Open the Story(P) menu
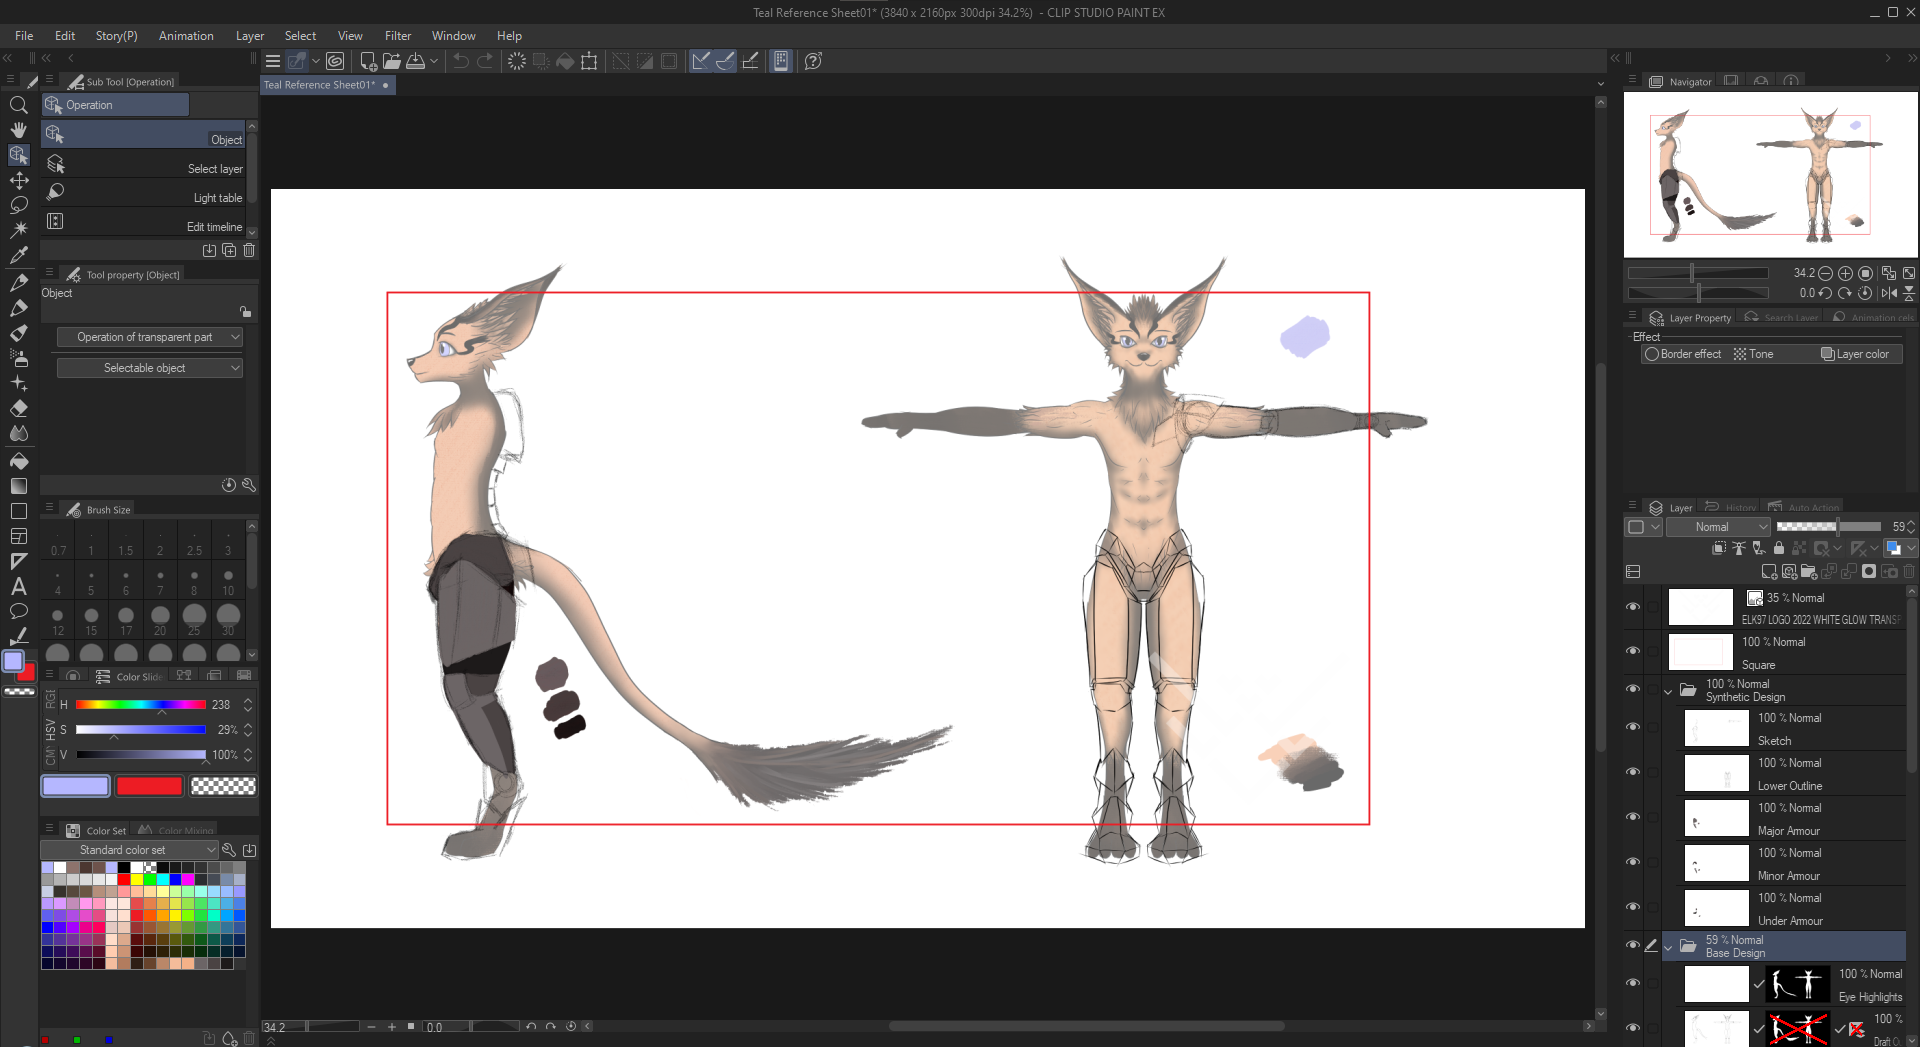This screenshot has height=1047, width=1920. pyautogui.click(x=116, y=36)
